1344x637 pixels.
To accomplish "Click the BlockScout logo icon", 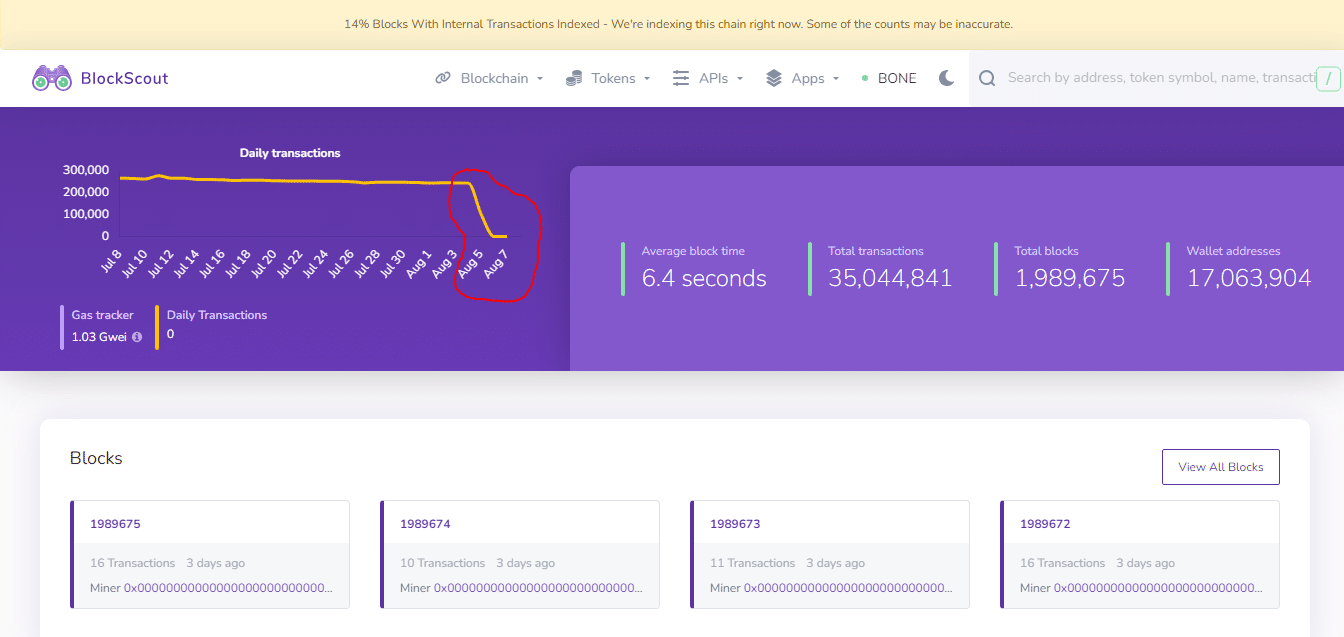I will pyautogui.click(x=52, y=78).
